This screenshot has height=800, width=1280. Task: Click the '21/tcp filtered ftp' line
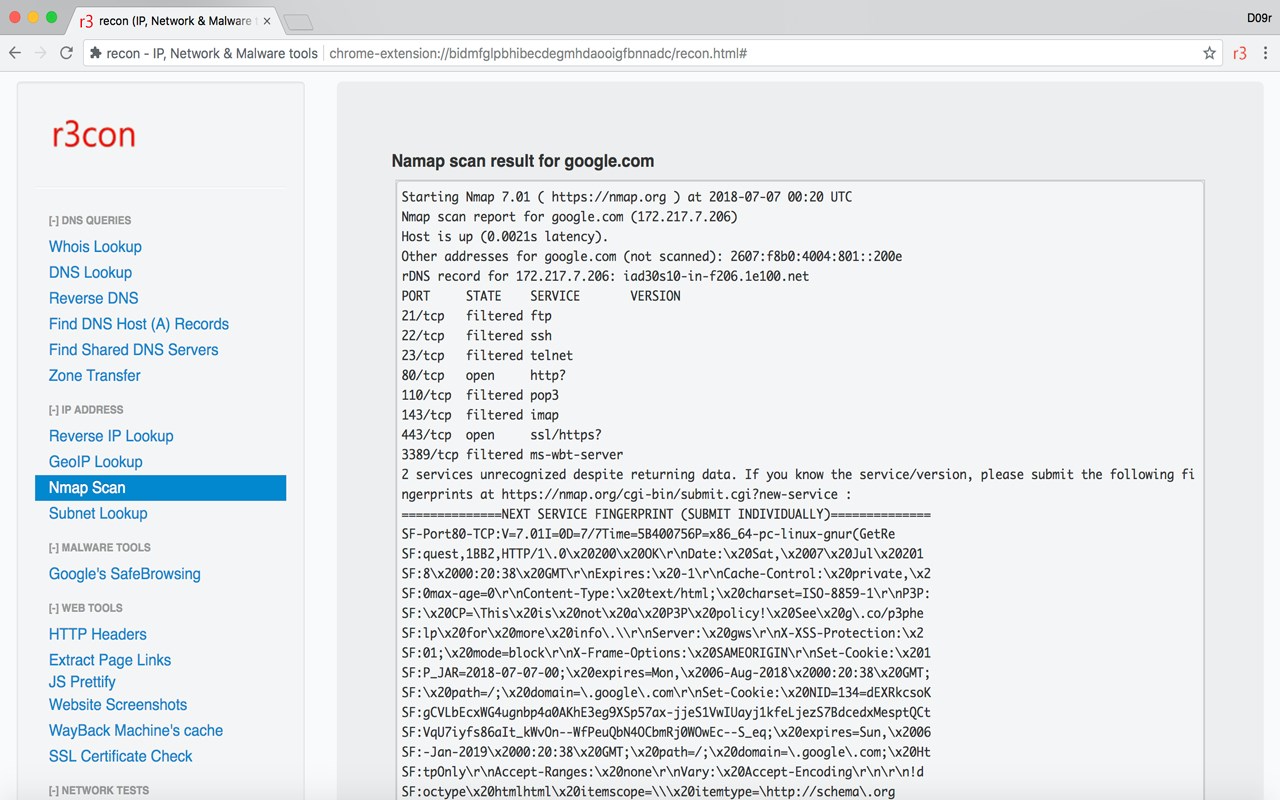pos(477,316)
